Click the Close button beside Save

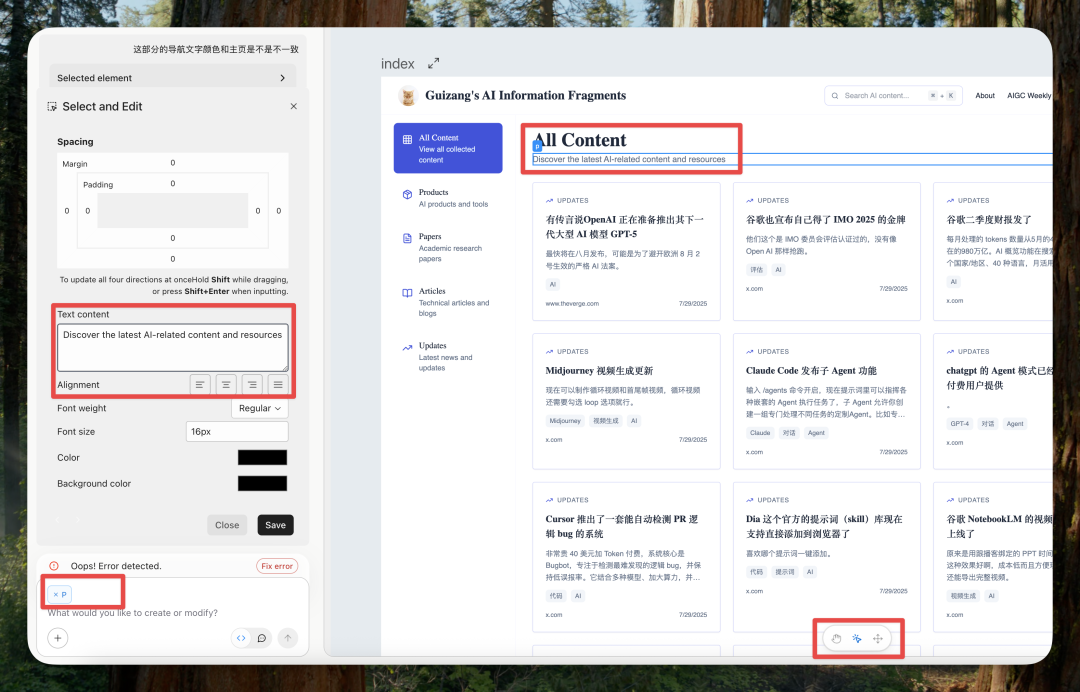point(227,525)
